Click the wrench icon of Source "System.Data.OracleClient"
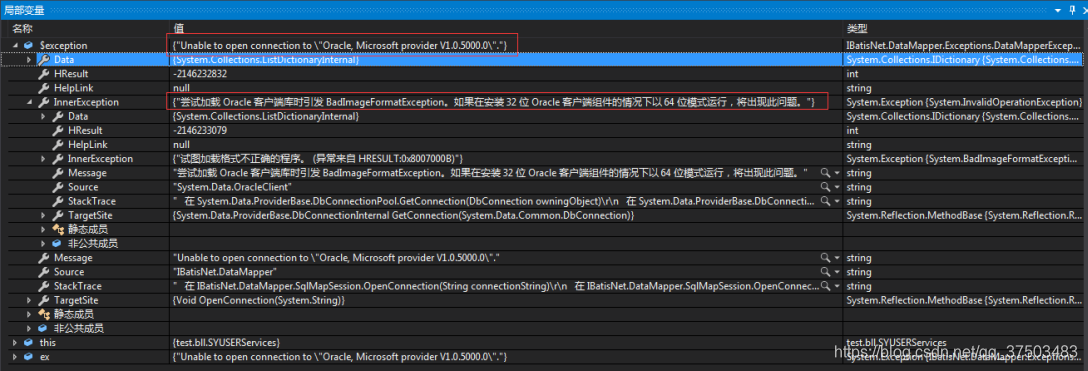This screenshot has width=1088, height=371. pos(57,187)
